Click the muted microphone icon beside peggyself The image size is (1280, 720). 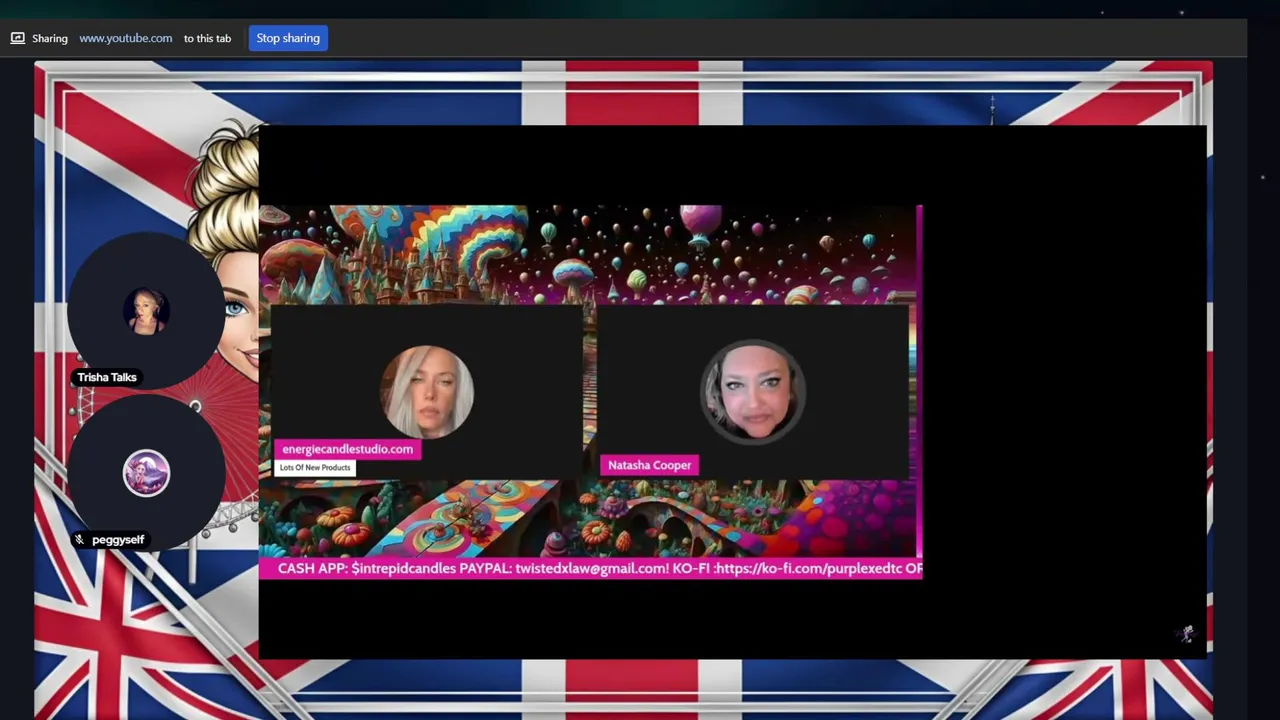pyautogui.click(x=79, y=540)
